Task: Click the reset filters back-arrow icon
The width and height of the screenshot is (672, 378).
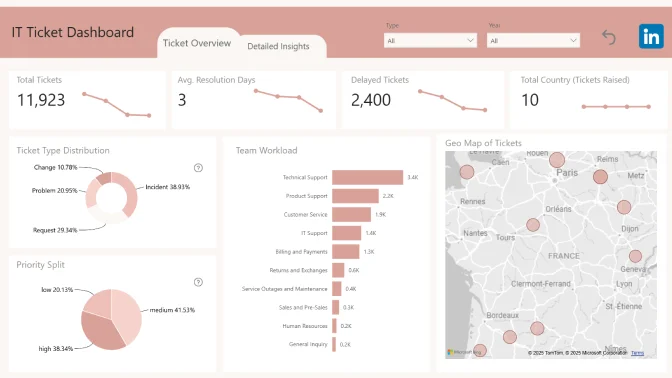Action: click(x=609, y=37)
